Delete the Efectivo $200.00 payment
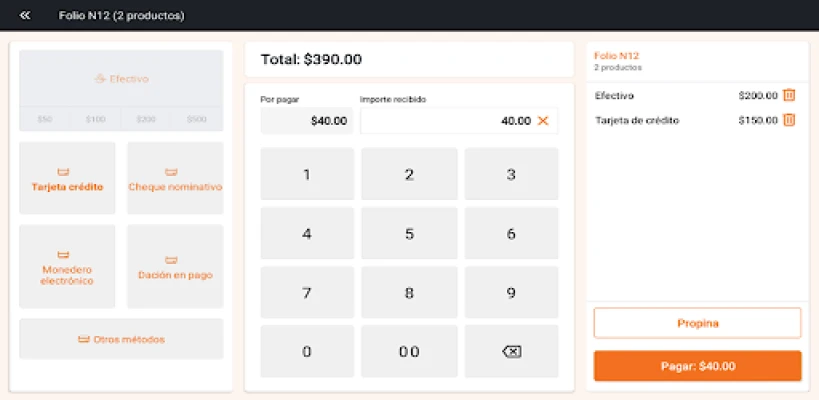This screenshot has height=400, width=819. [x=789, y=95]
